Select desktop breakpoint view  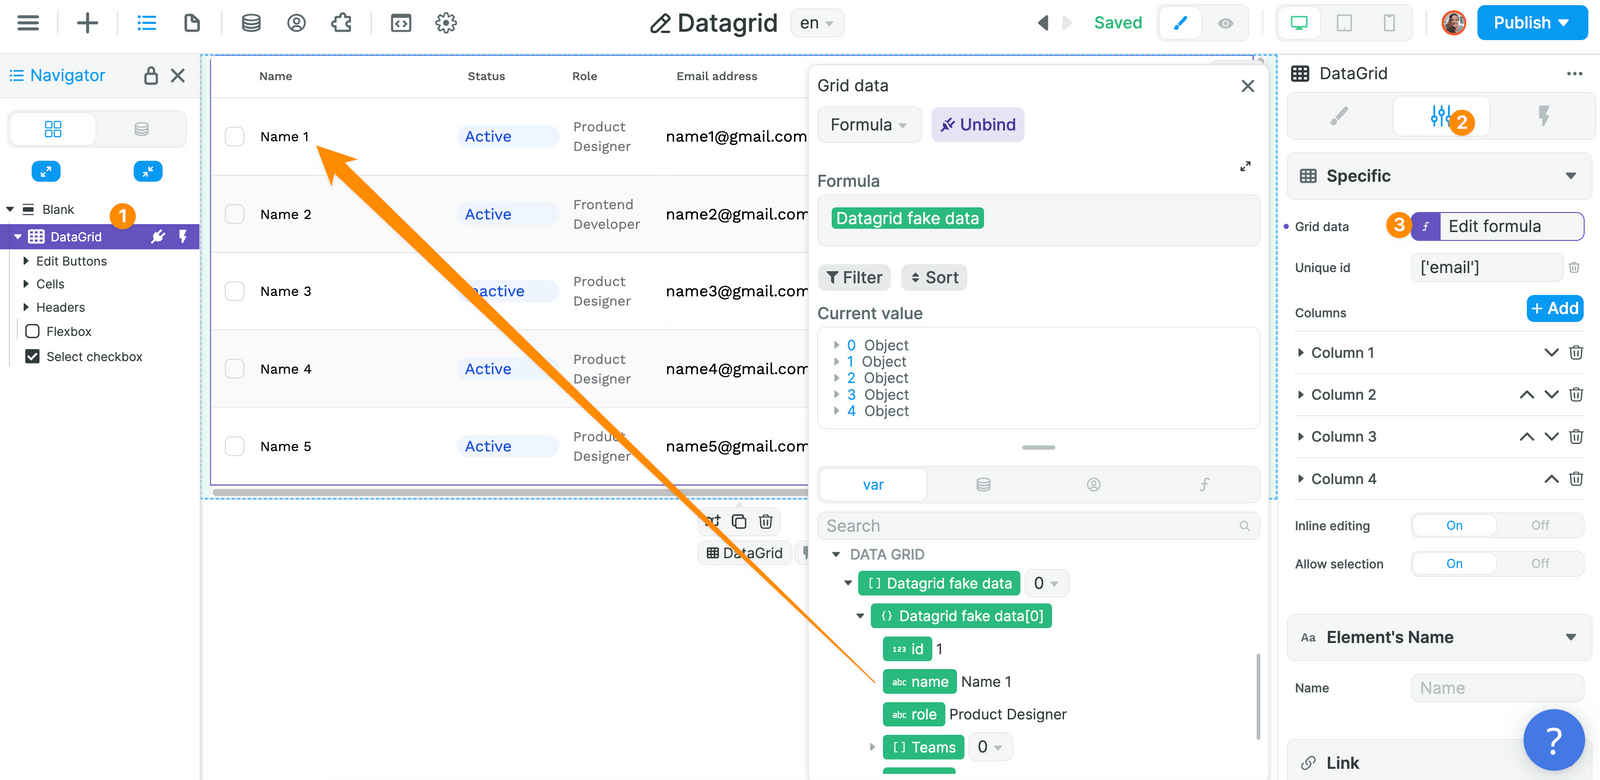point(1299,23)
